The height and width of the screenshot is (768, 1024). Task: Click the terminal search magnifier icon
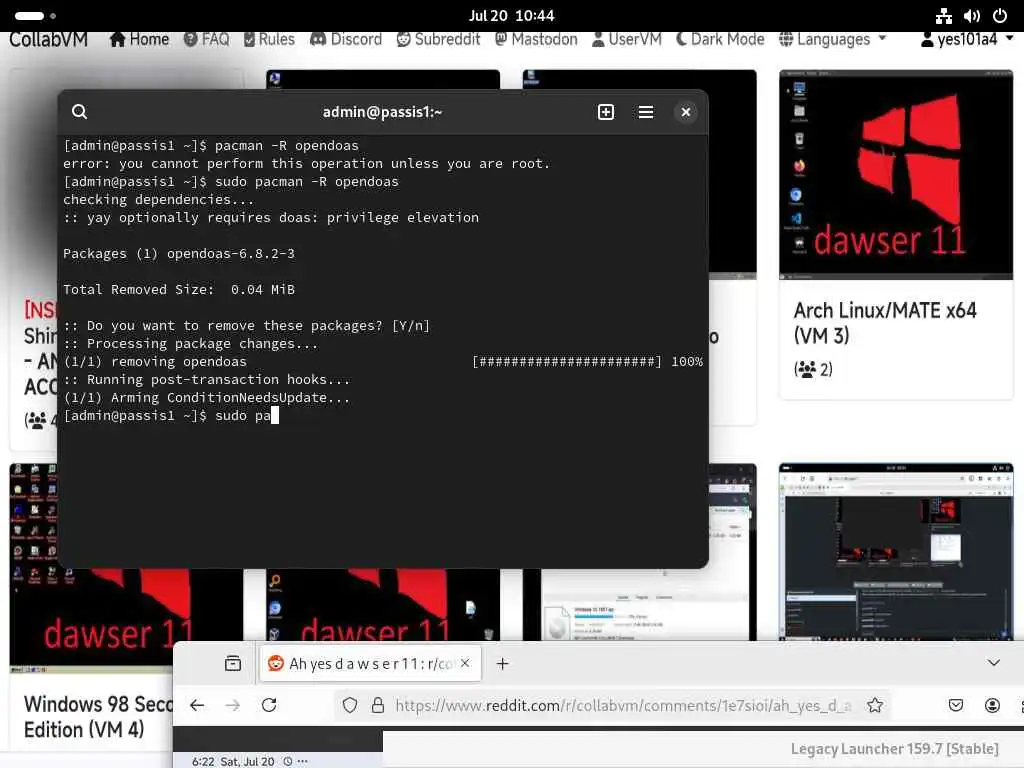coord(79,112)
